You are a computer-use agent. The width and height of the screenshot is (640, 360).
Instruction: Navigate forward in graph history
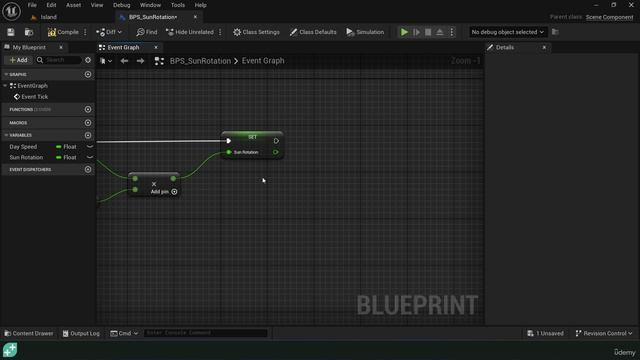[x=140, y=61]
